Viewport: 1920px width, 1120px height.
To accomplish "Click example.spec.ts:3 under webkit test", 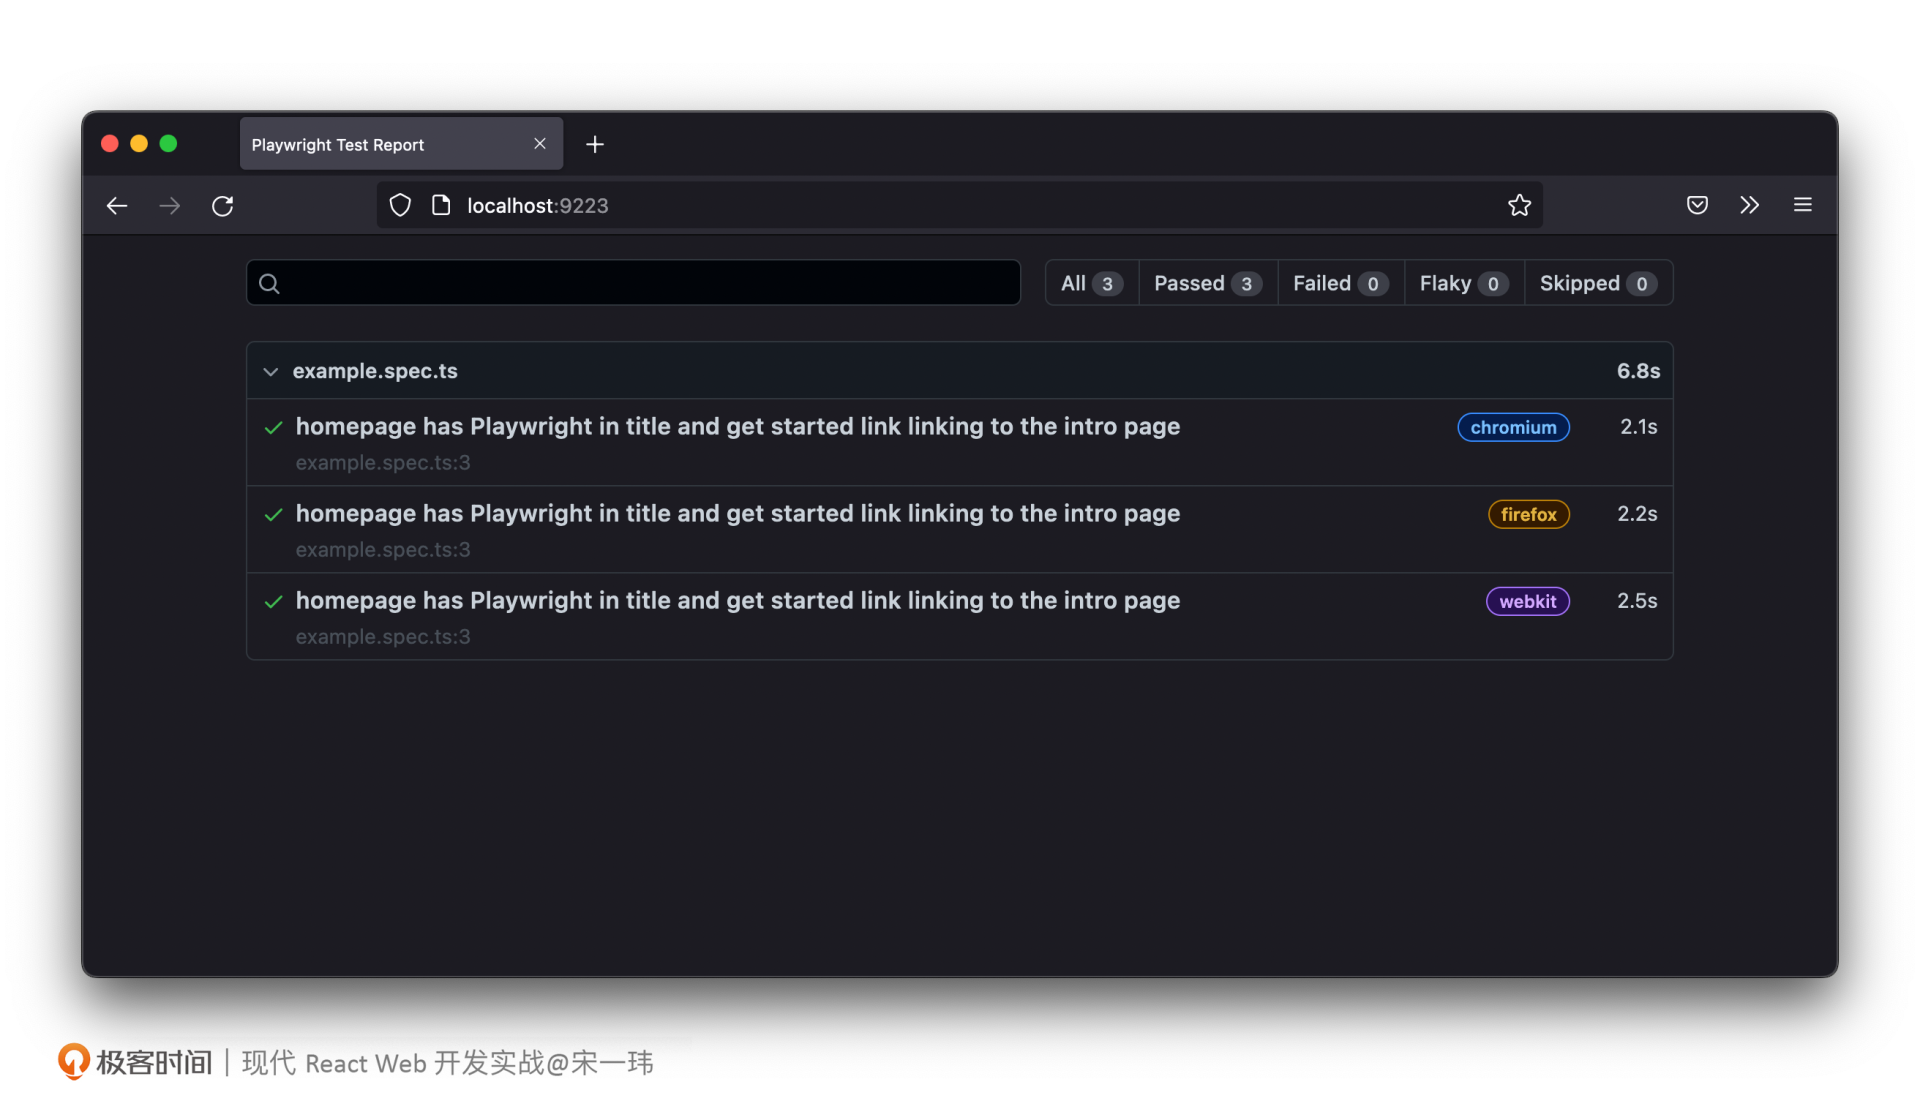I will 383,637.
